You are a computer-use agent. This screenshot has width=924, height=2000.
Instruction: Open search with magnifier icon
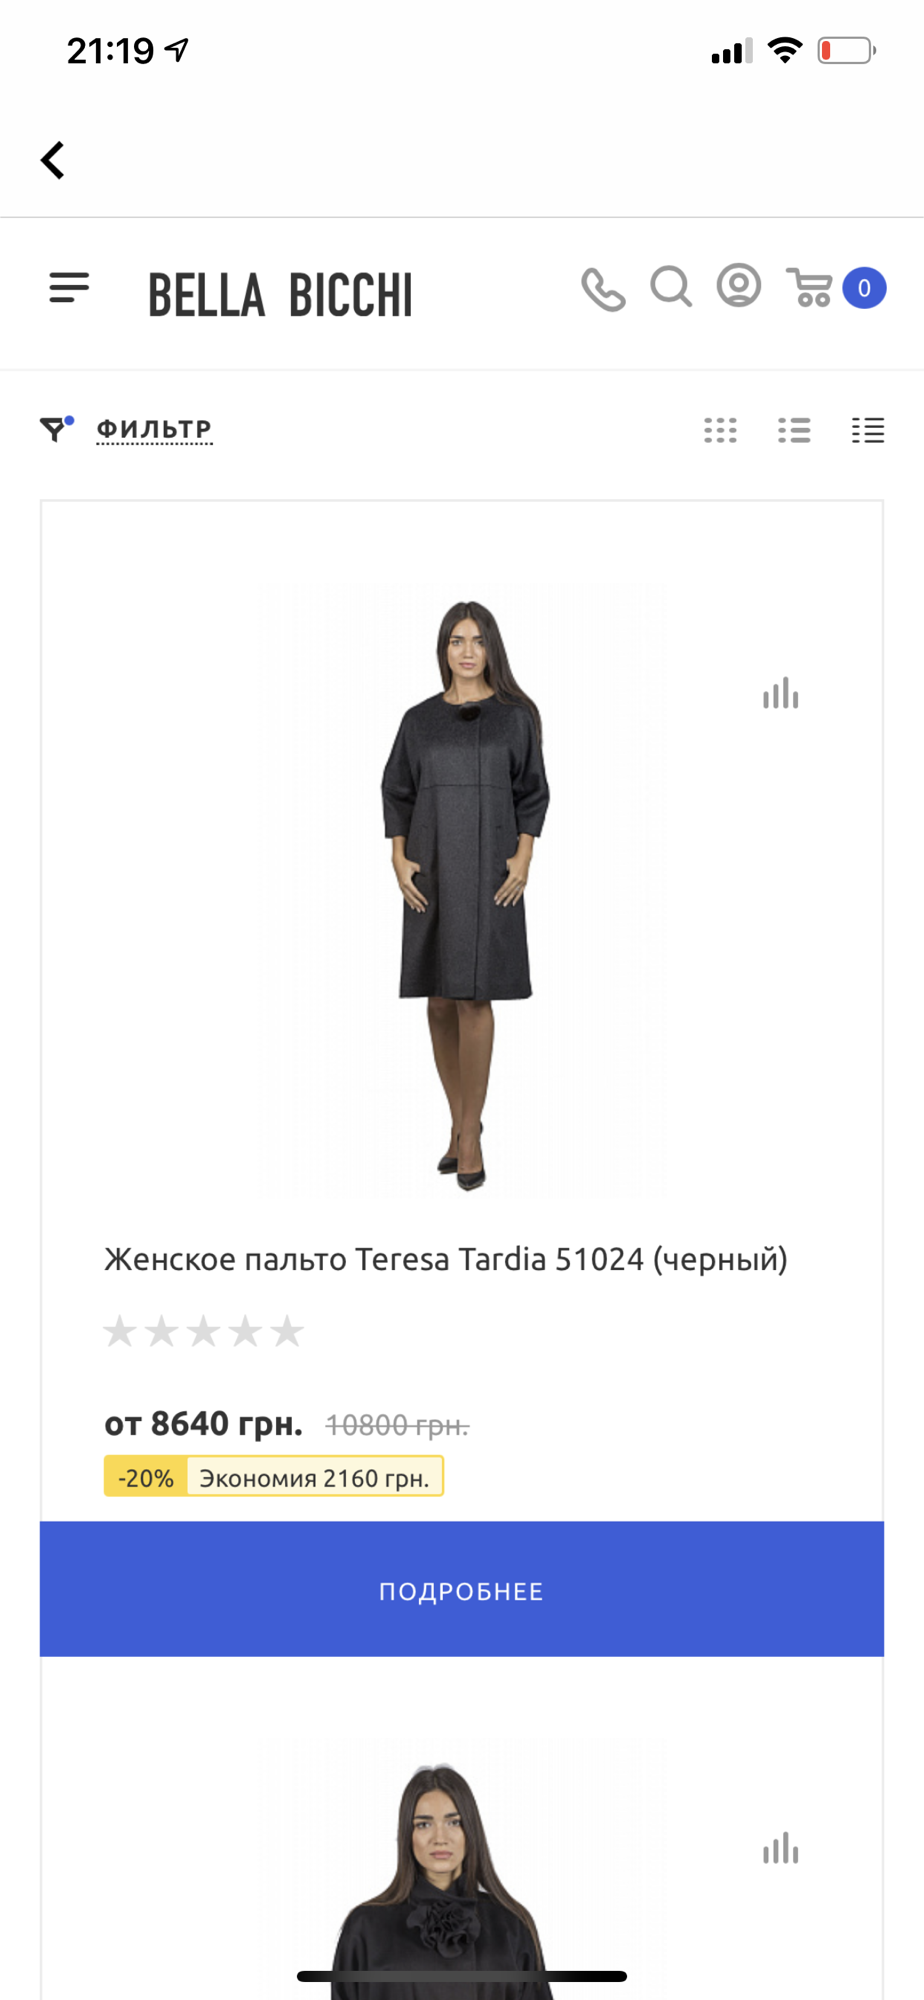pyautogui.click(x=671, y=286)
